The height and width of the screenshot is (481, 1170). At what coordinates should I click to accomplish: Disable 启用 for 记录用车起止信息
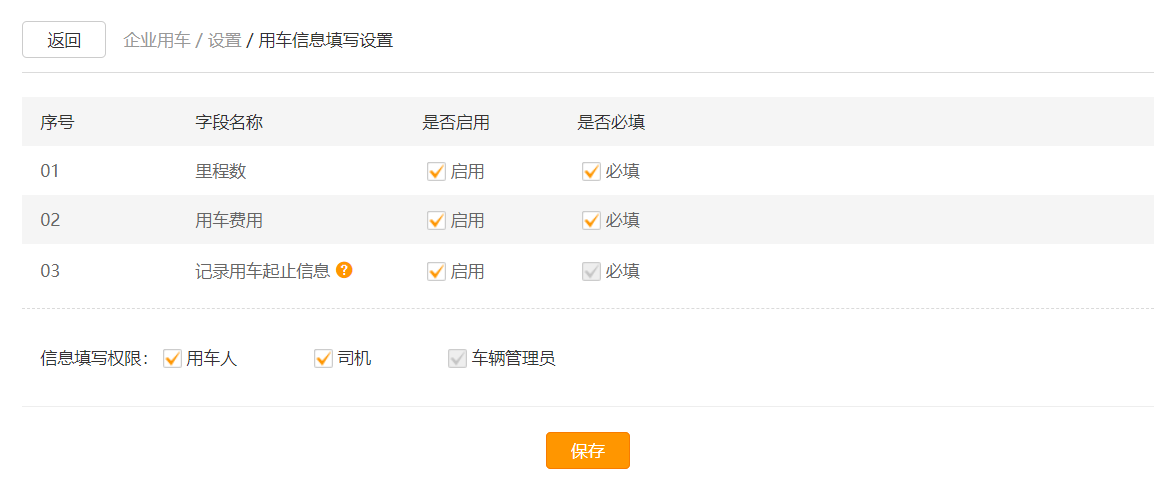(437, 271)
